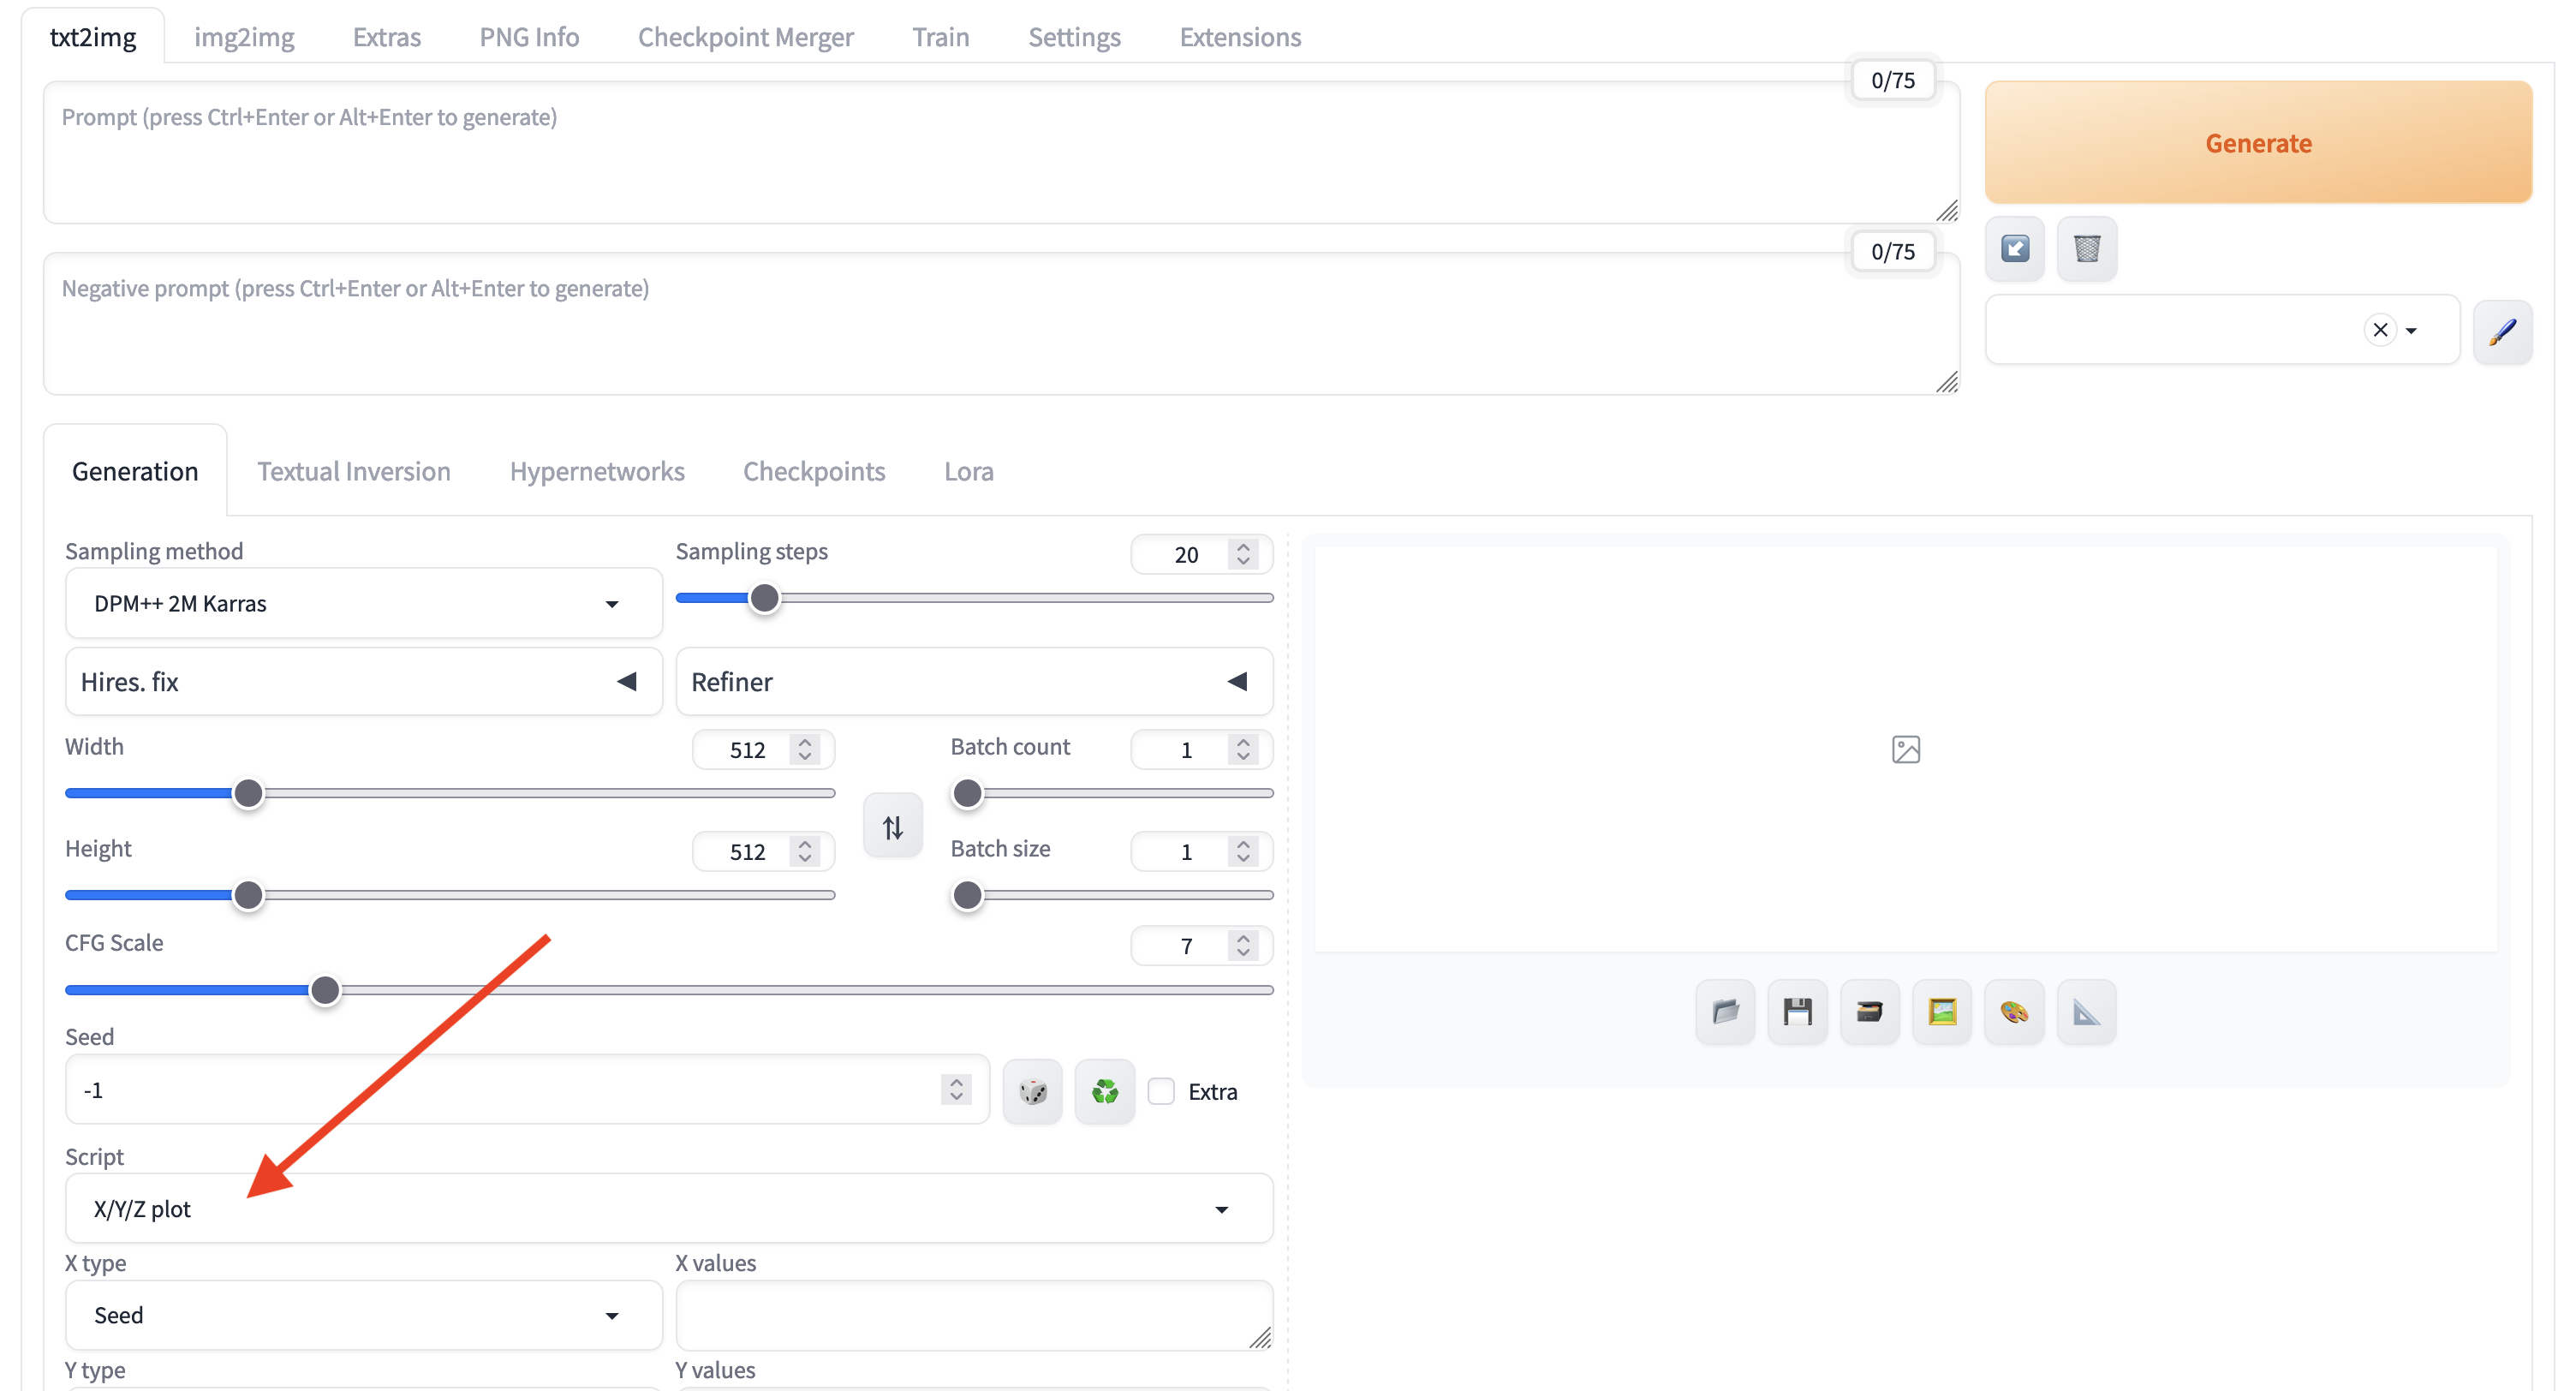
Task: Switch to Hypernetworks tab
Action: (x=597, y=471)
